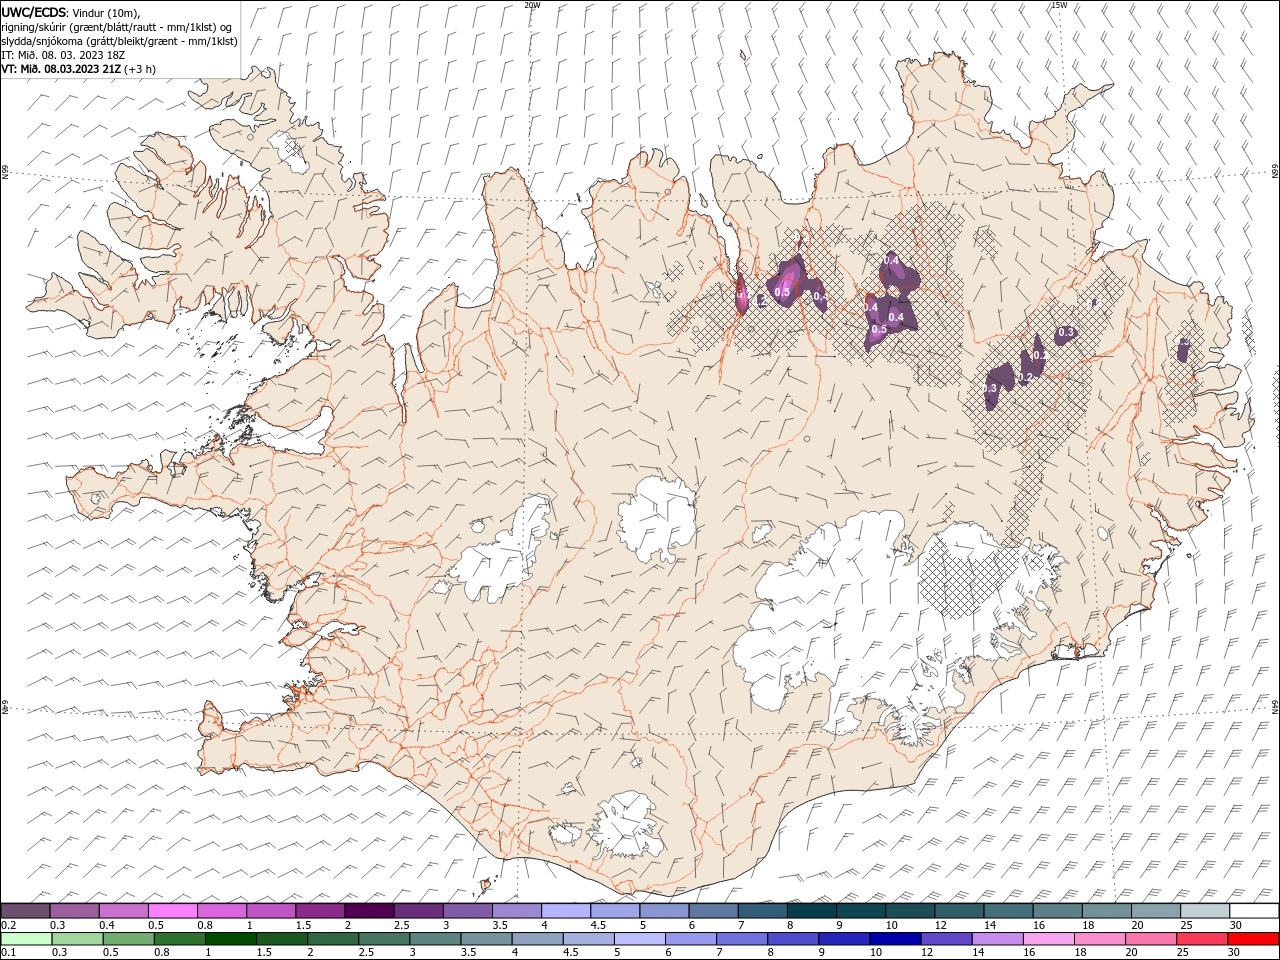The height and width of the screenshot is (960, 1280).
Task: Click the '0.1' label in the lower legend
Action: (x=7, y=953)
